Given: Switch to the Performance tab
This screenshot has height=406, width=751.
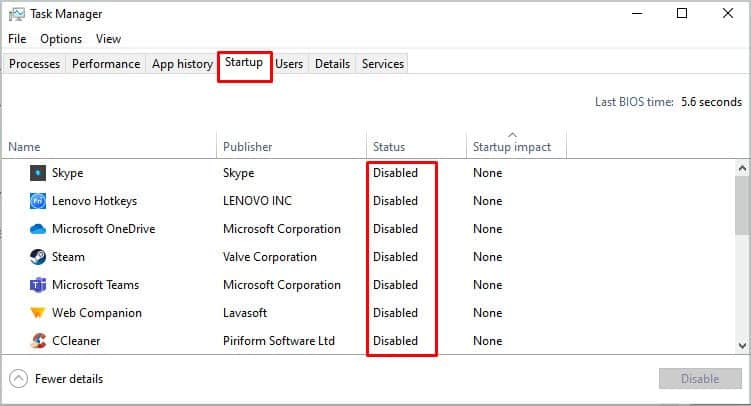Looking at the screenshot, I should pyautogui.click(x=106, y=64).
